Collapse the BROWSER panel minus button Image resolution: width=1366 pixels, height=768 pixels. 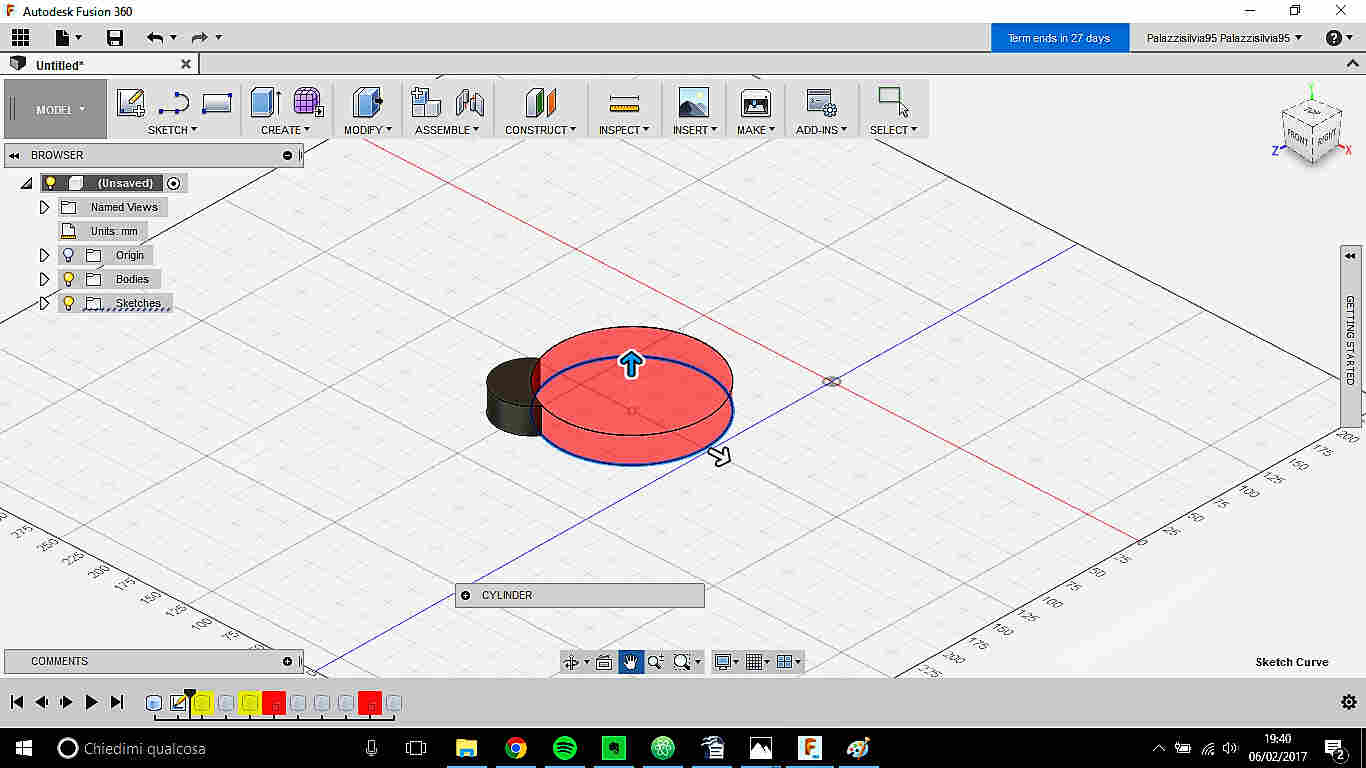[288, 155]
